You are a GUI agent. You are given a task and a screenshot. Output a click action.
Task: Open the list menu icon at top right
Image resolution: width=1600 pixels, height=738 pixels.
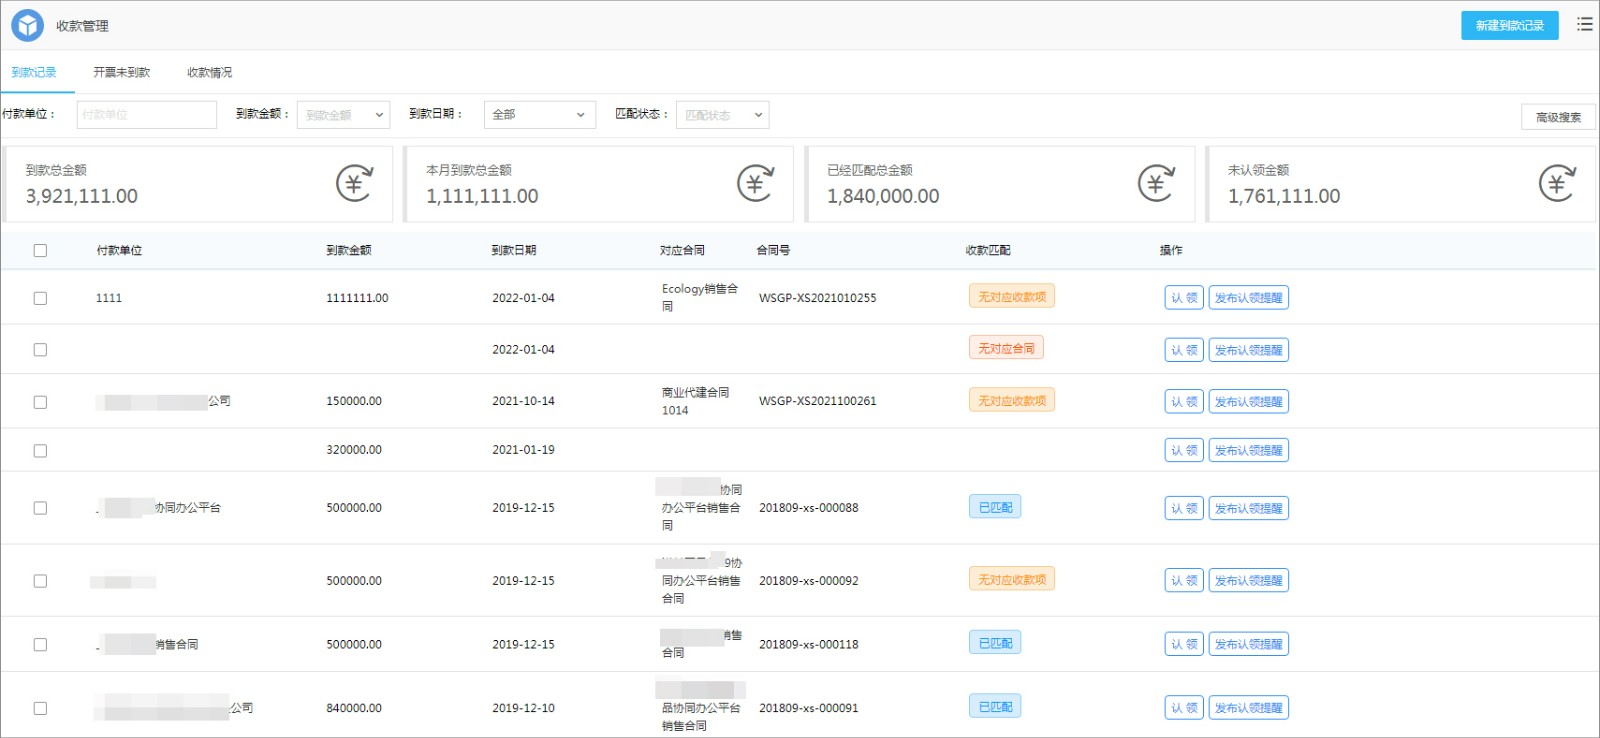coord(1585,24)
